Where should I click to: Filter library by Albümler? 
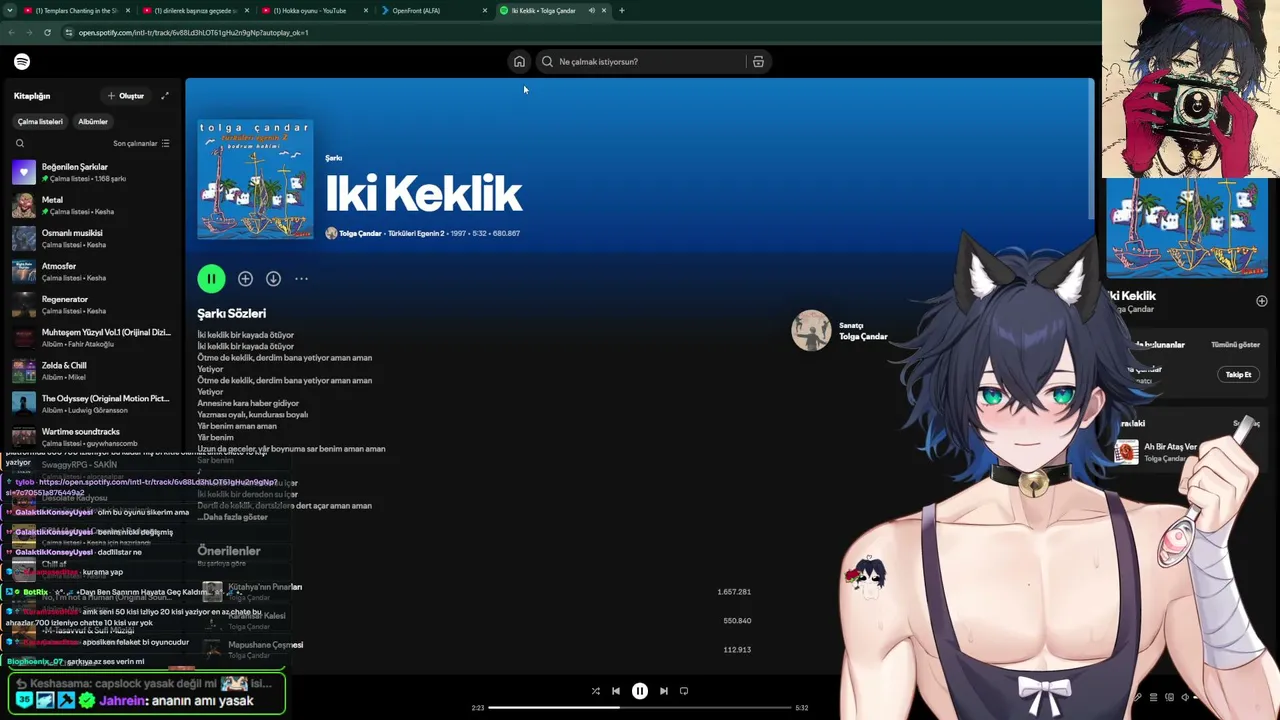click(93, 122)
